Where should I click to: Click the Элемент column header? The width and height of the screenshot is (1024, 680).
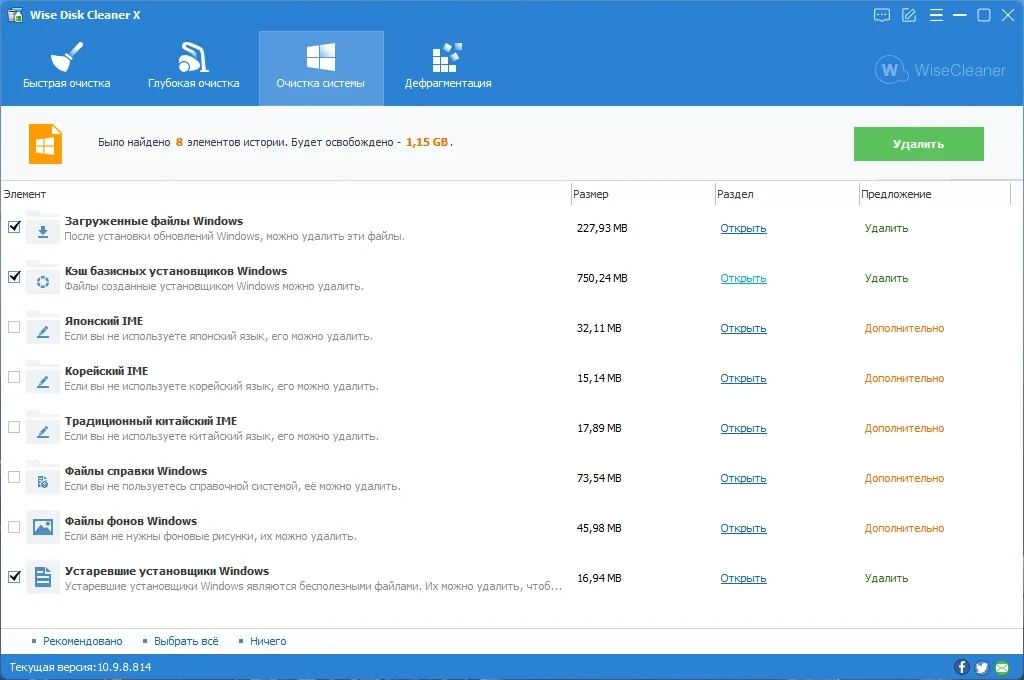pyautogui.click(x=25, y=194)
